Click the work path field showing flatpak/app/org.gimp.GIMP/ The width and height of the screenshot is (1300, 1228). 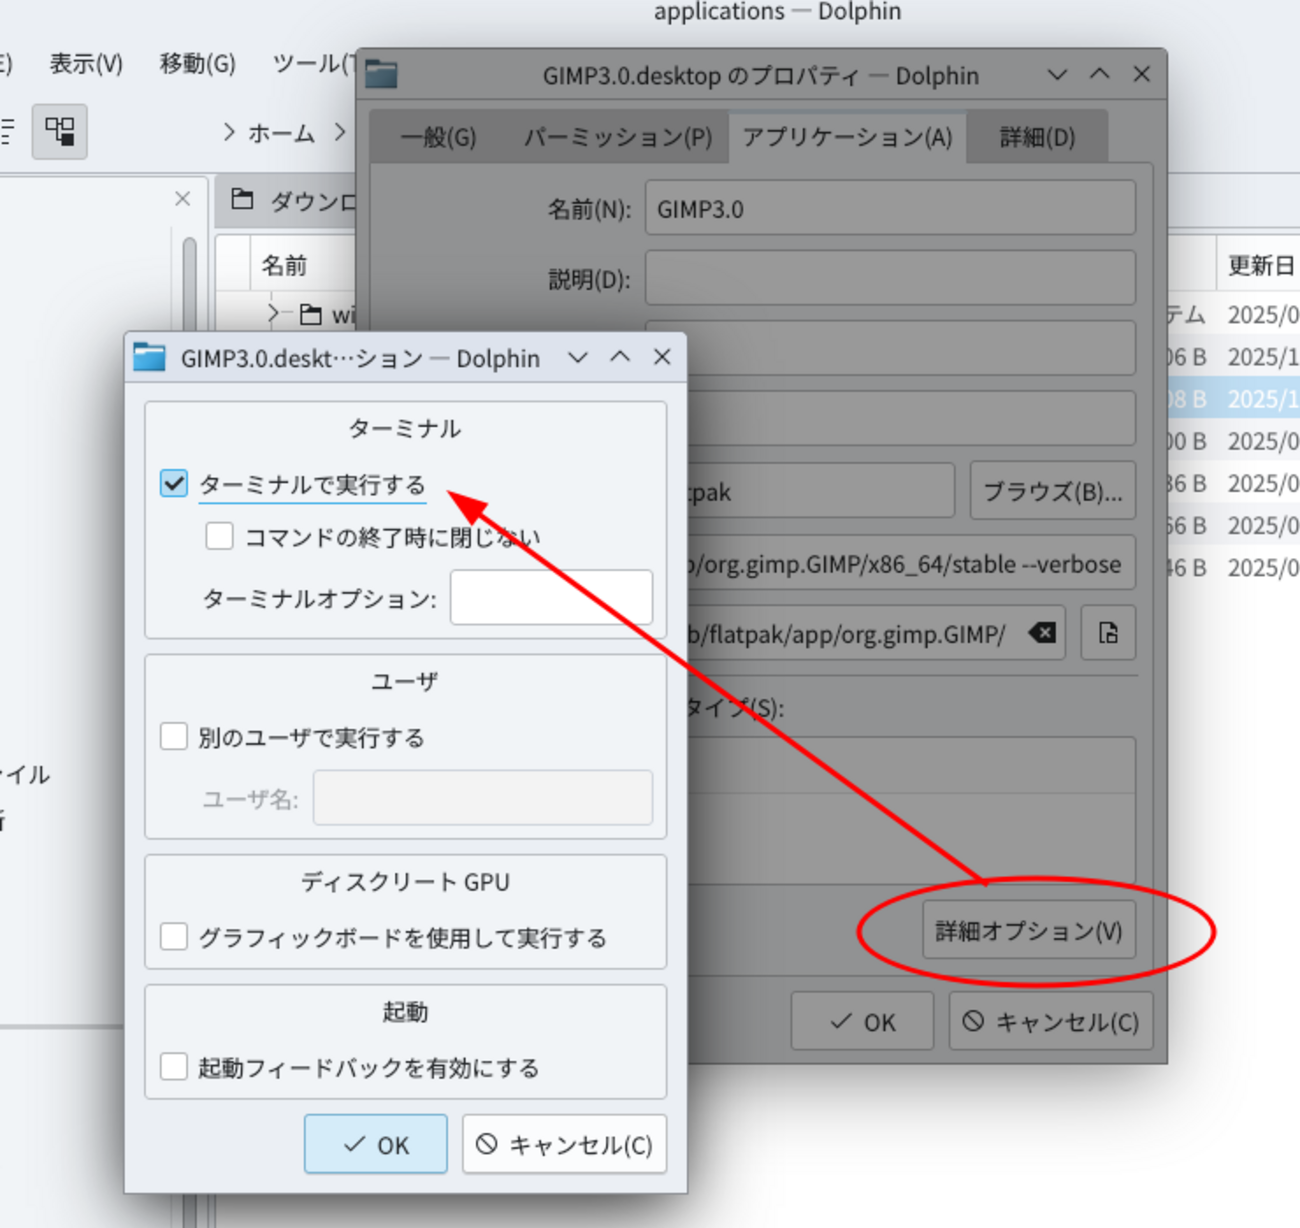(877, 633)
